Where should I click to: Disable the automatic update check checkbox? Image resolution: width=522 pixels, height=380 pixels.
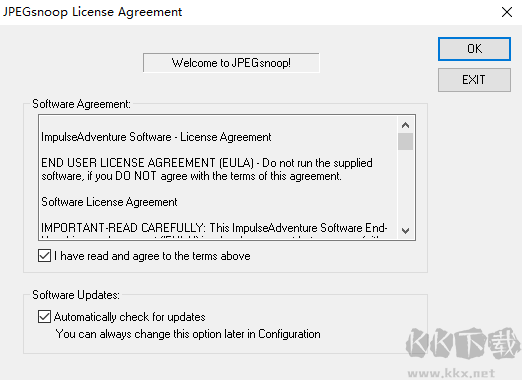coord(44,317)
